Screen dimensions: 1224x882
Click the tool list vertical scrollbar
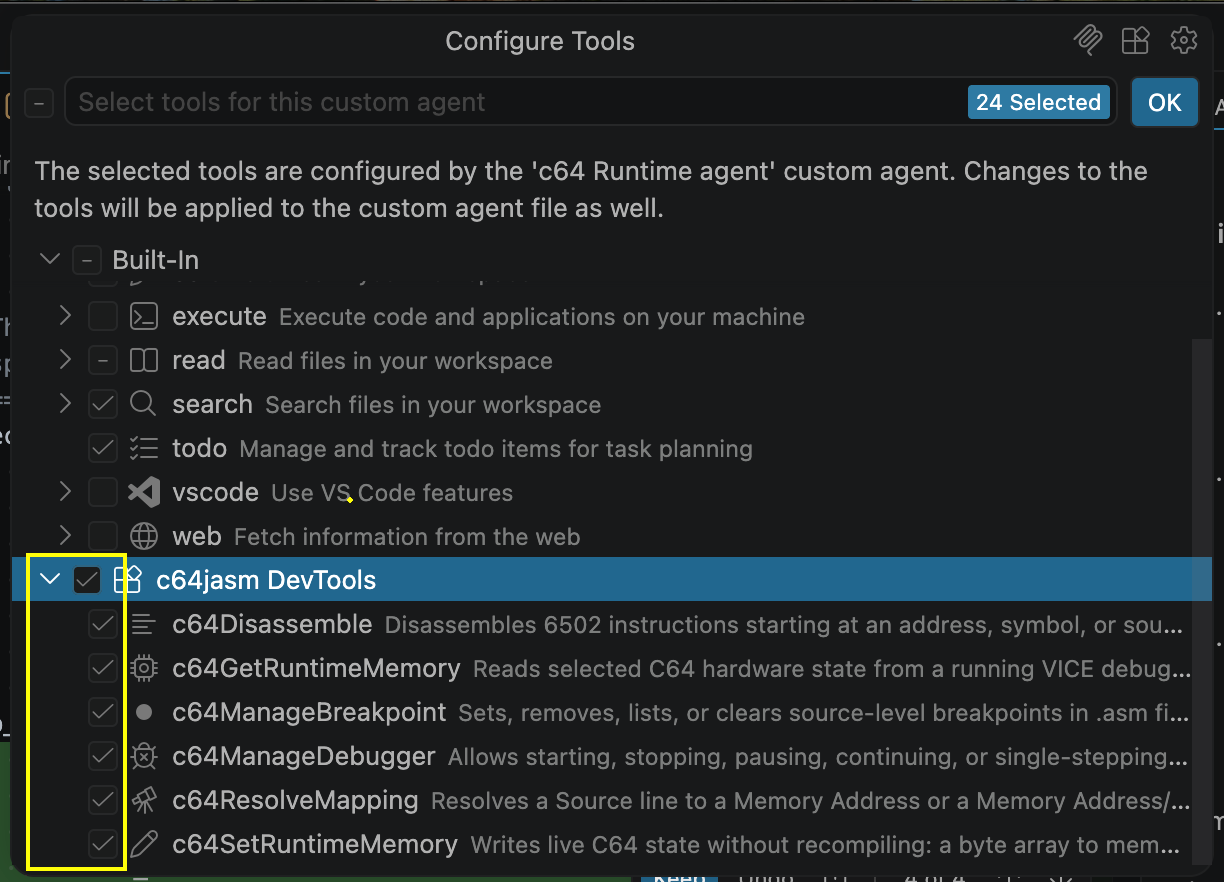click(x=1203, y=600)
